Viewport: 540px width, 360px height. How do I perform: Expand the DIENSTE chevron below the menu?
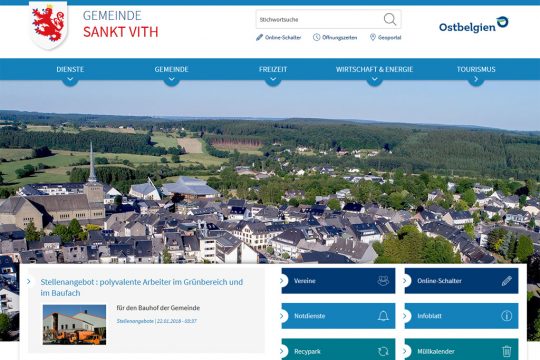point(70,80)
